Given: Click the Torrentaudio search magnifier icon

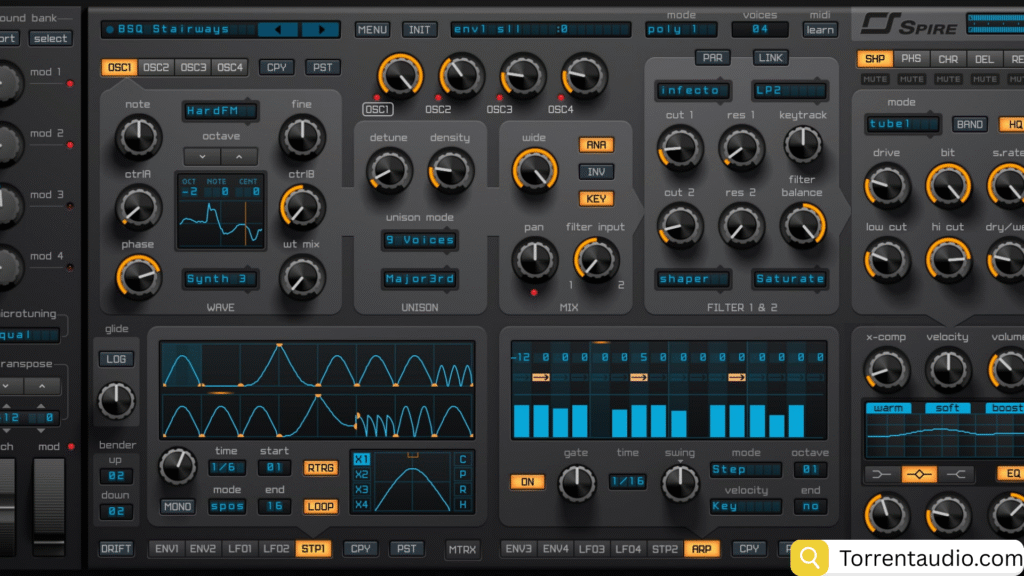Looking at the screenshot, I should point(810,557).
